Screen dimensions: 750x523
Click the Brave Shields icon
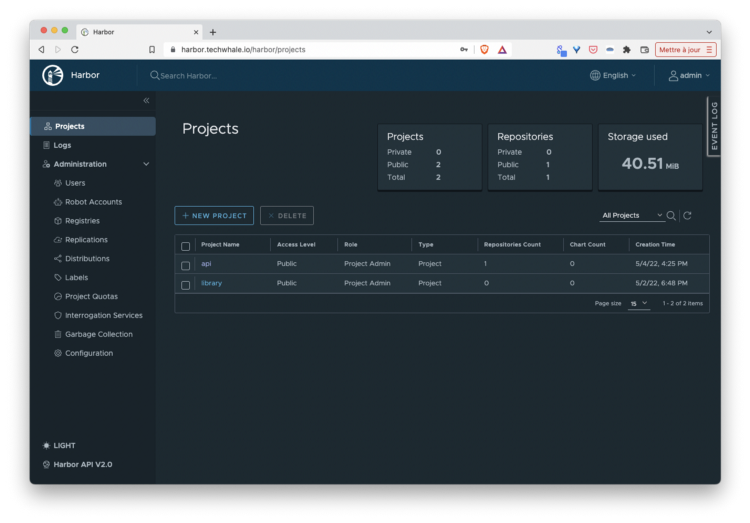tap(484, 49)
